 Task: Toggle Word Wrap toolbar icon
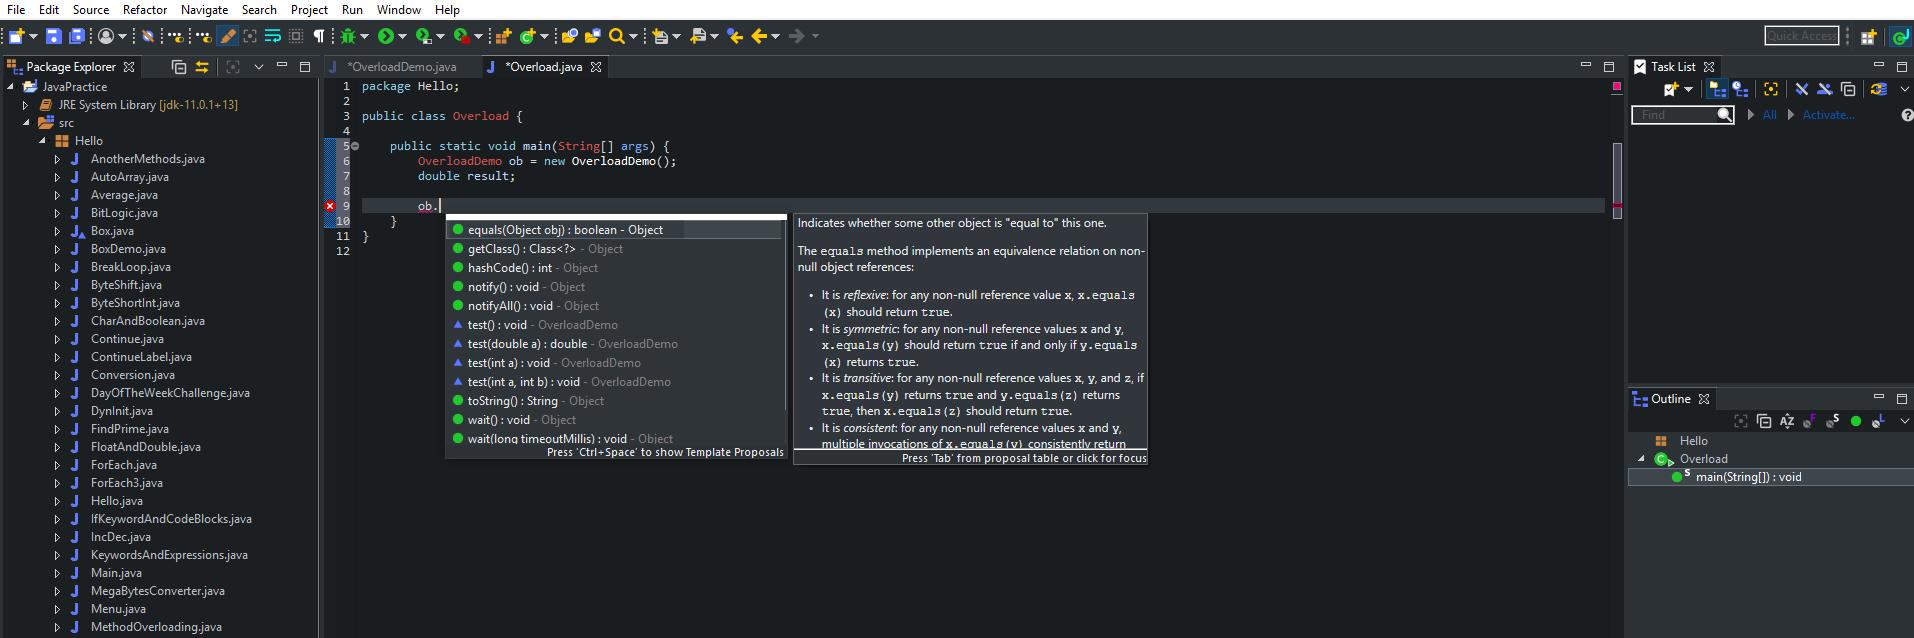[272, 36]
